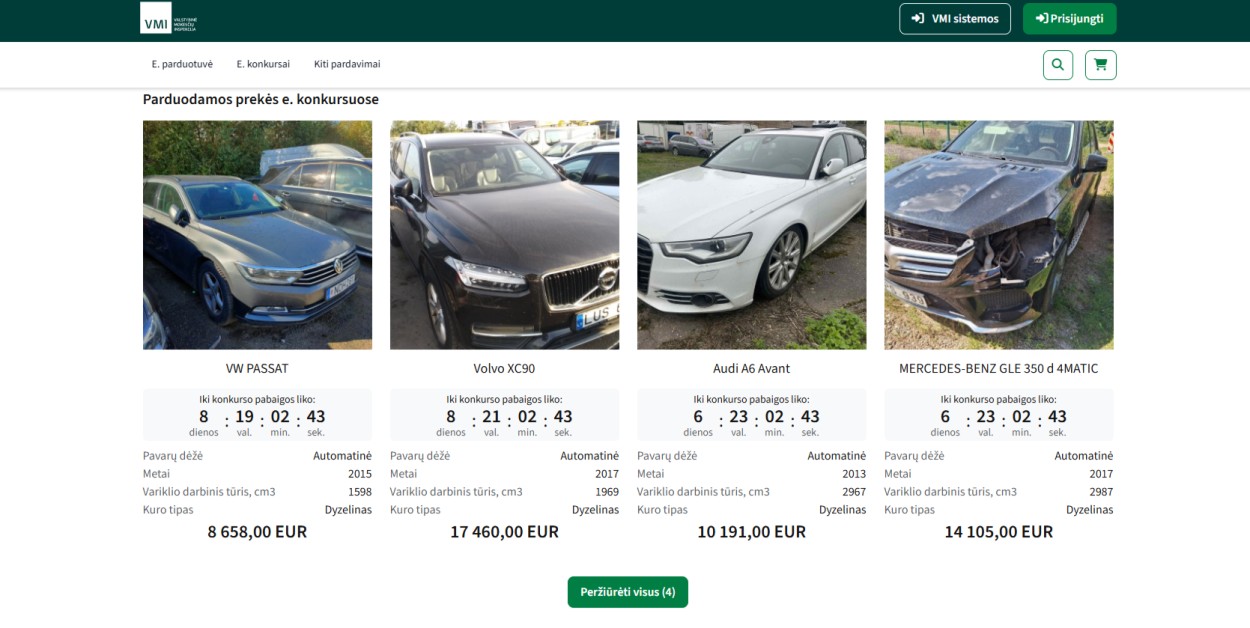
Task: Click the VMI logo in header
Action: click(x=169, y=18)
